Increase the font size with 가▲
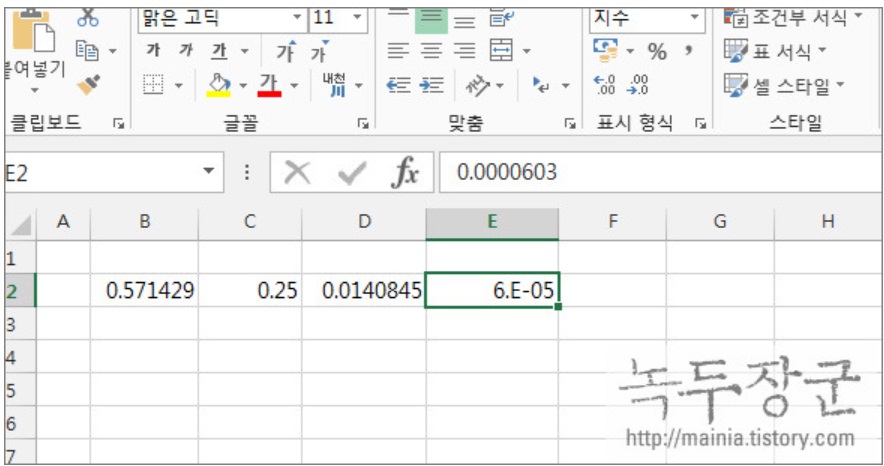884x466 pixels. click(x=286, y=51)
